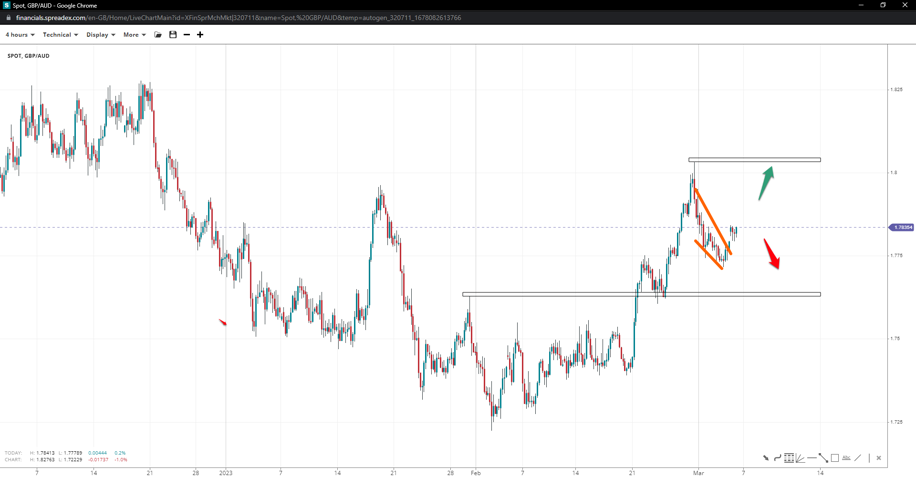Click the open folder icon to load chart

158,35
